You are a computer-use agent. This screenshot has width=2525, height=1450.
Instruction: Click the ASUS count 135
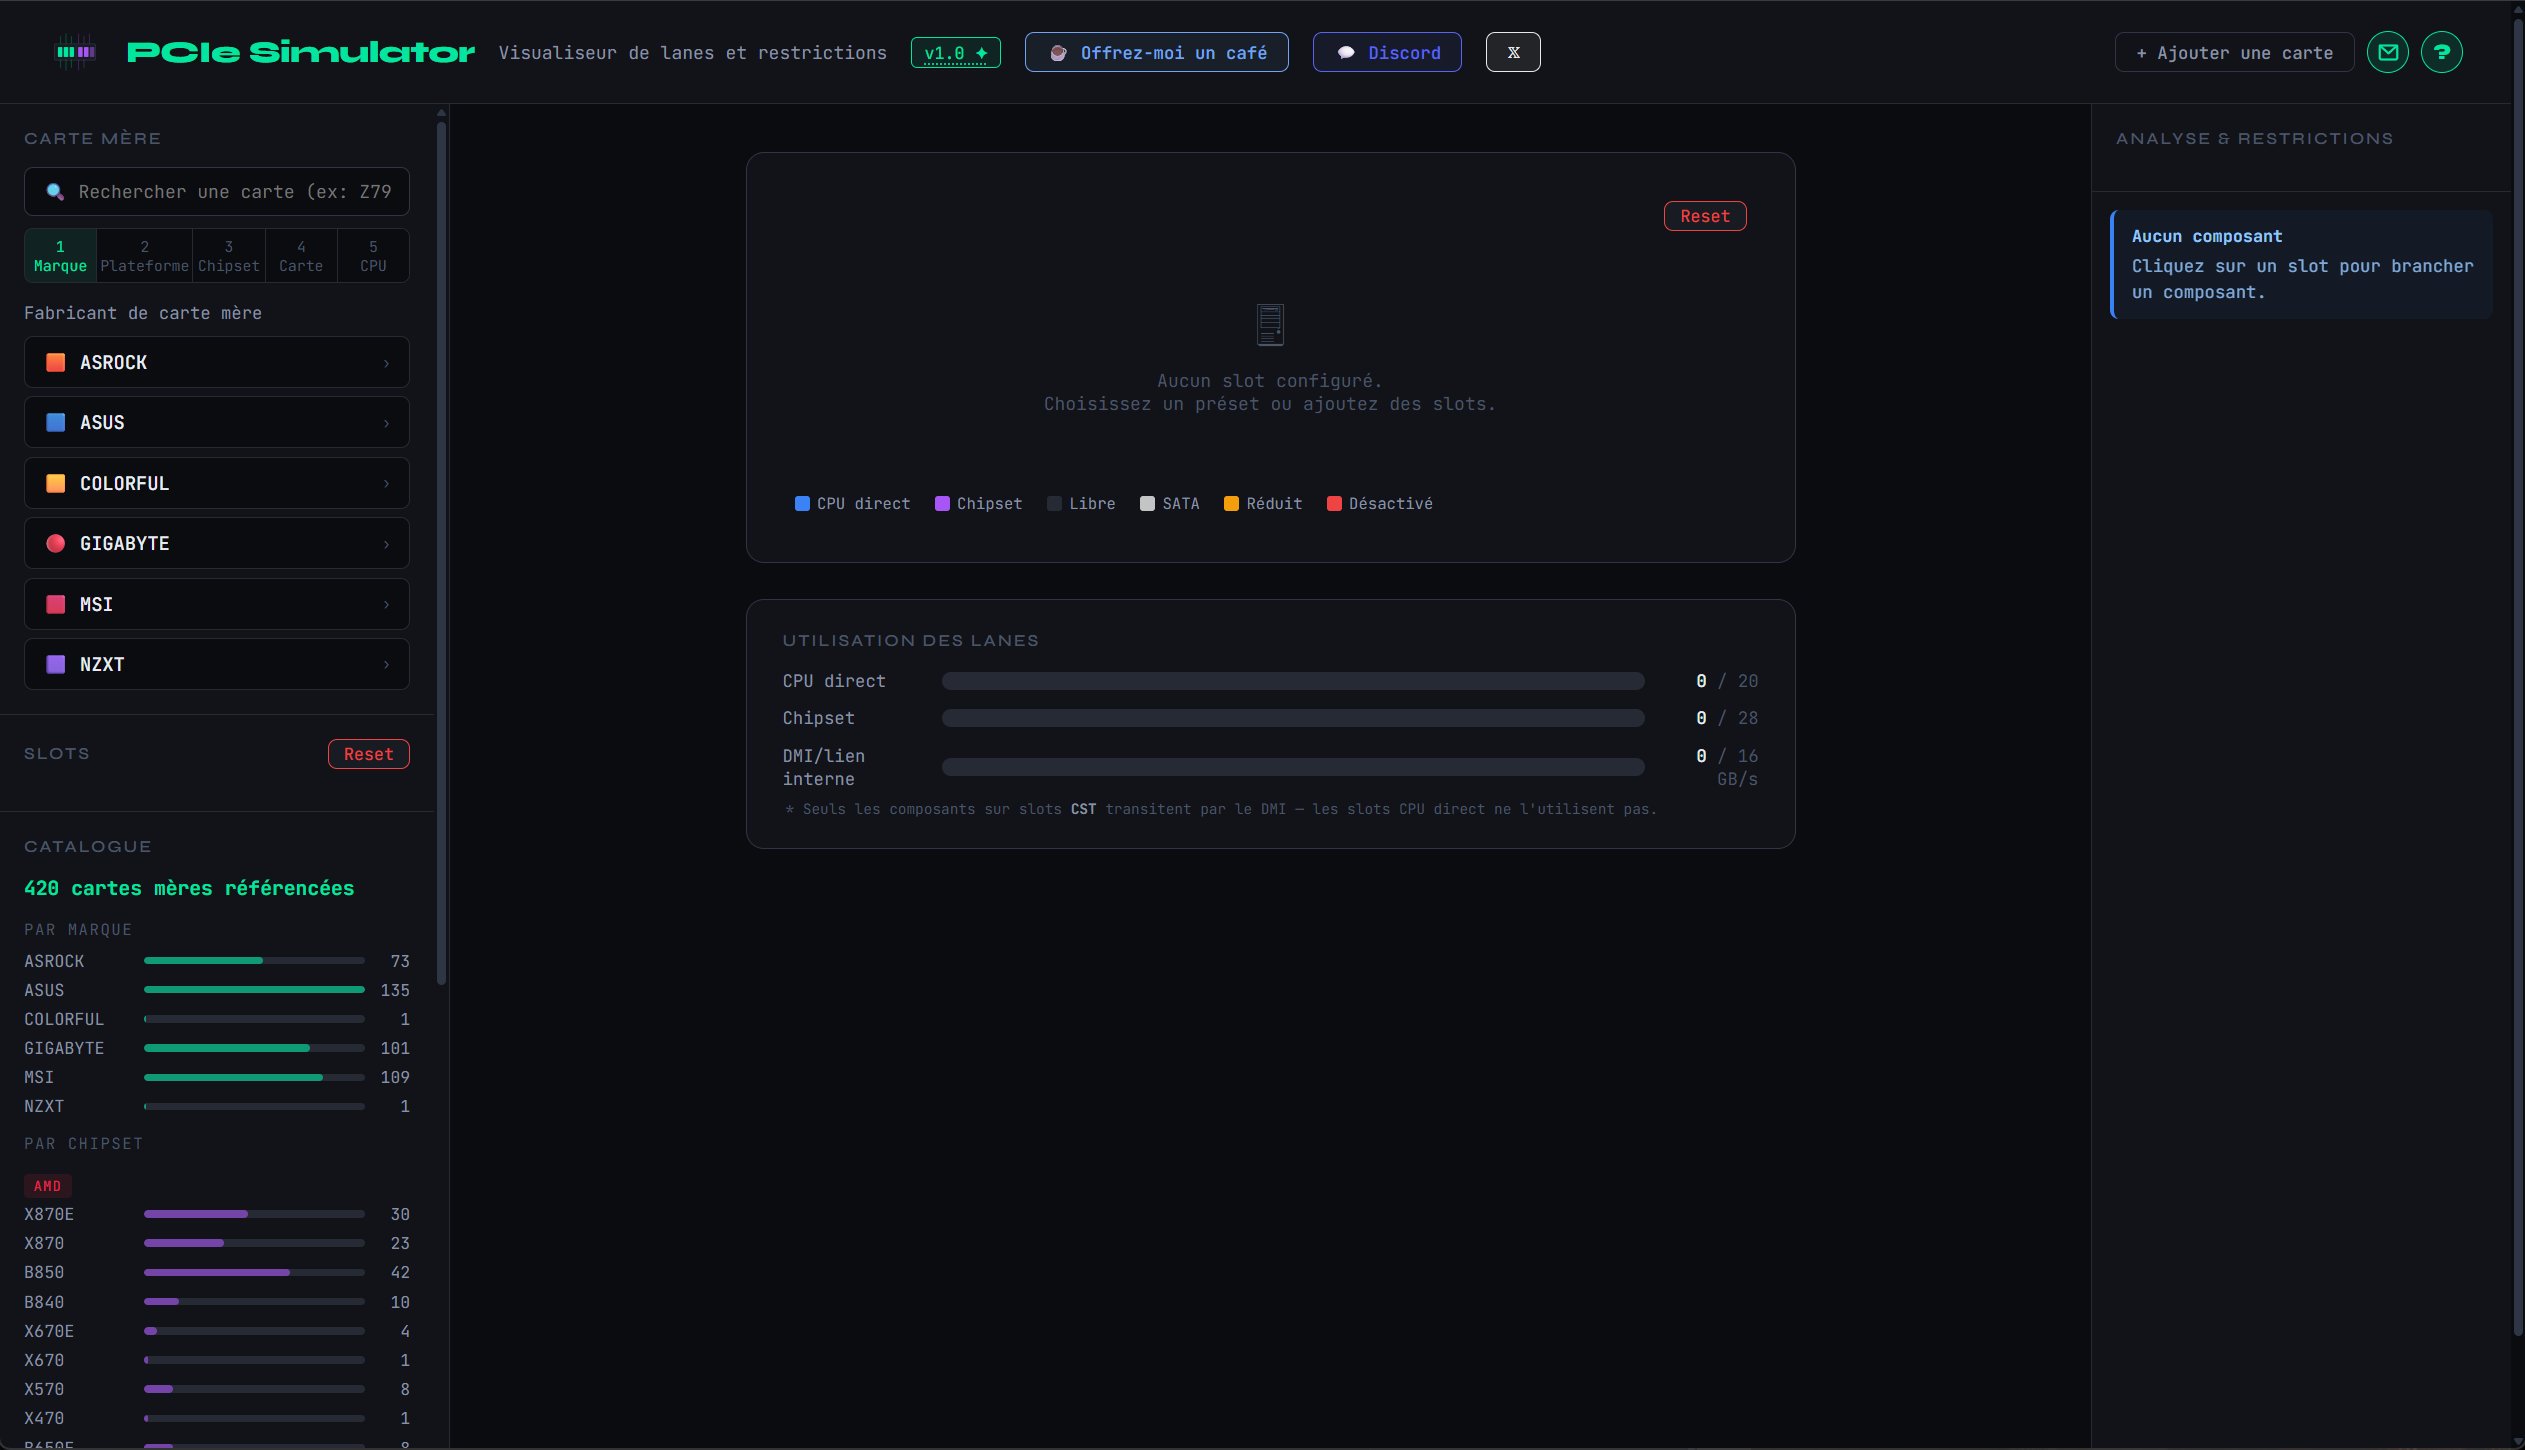coord(395,990)
